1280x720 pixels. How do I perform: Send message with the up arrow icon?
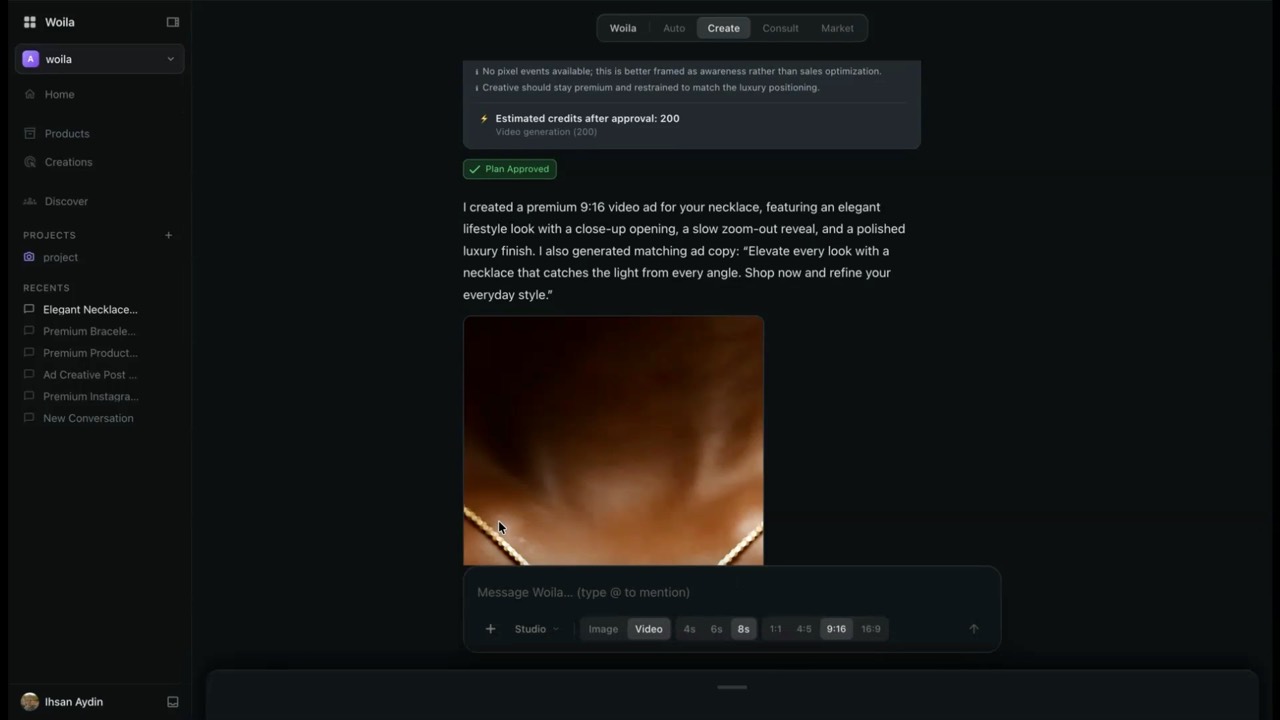coord(974,629)
